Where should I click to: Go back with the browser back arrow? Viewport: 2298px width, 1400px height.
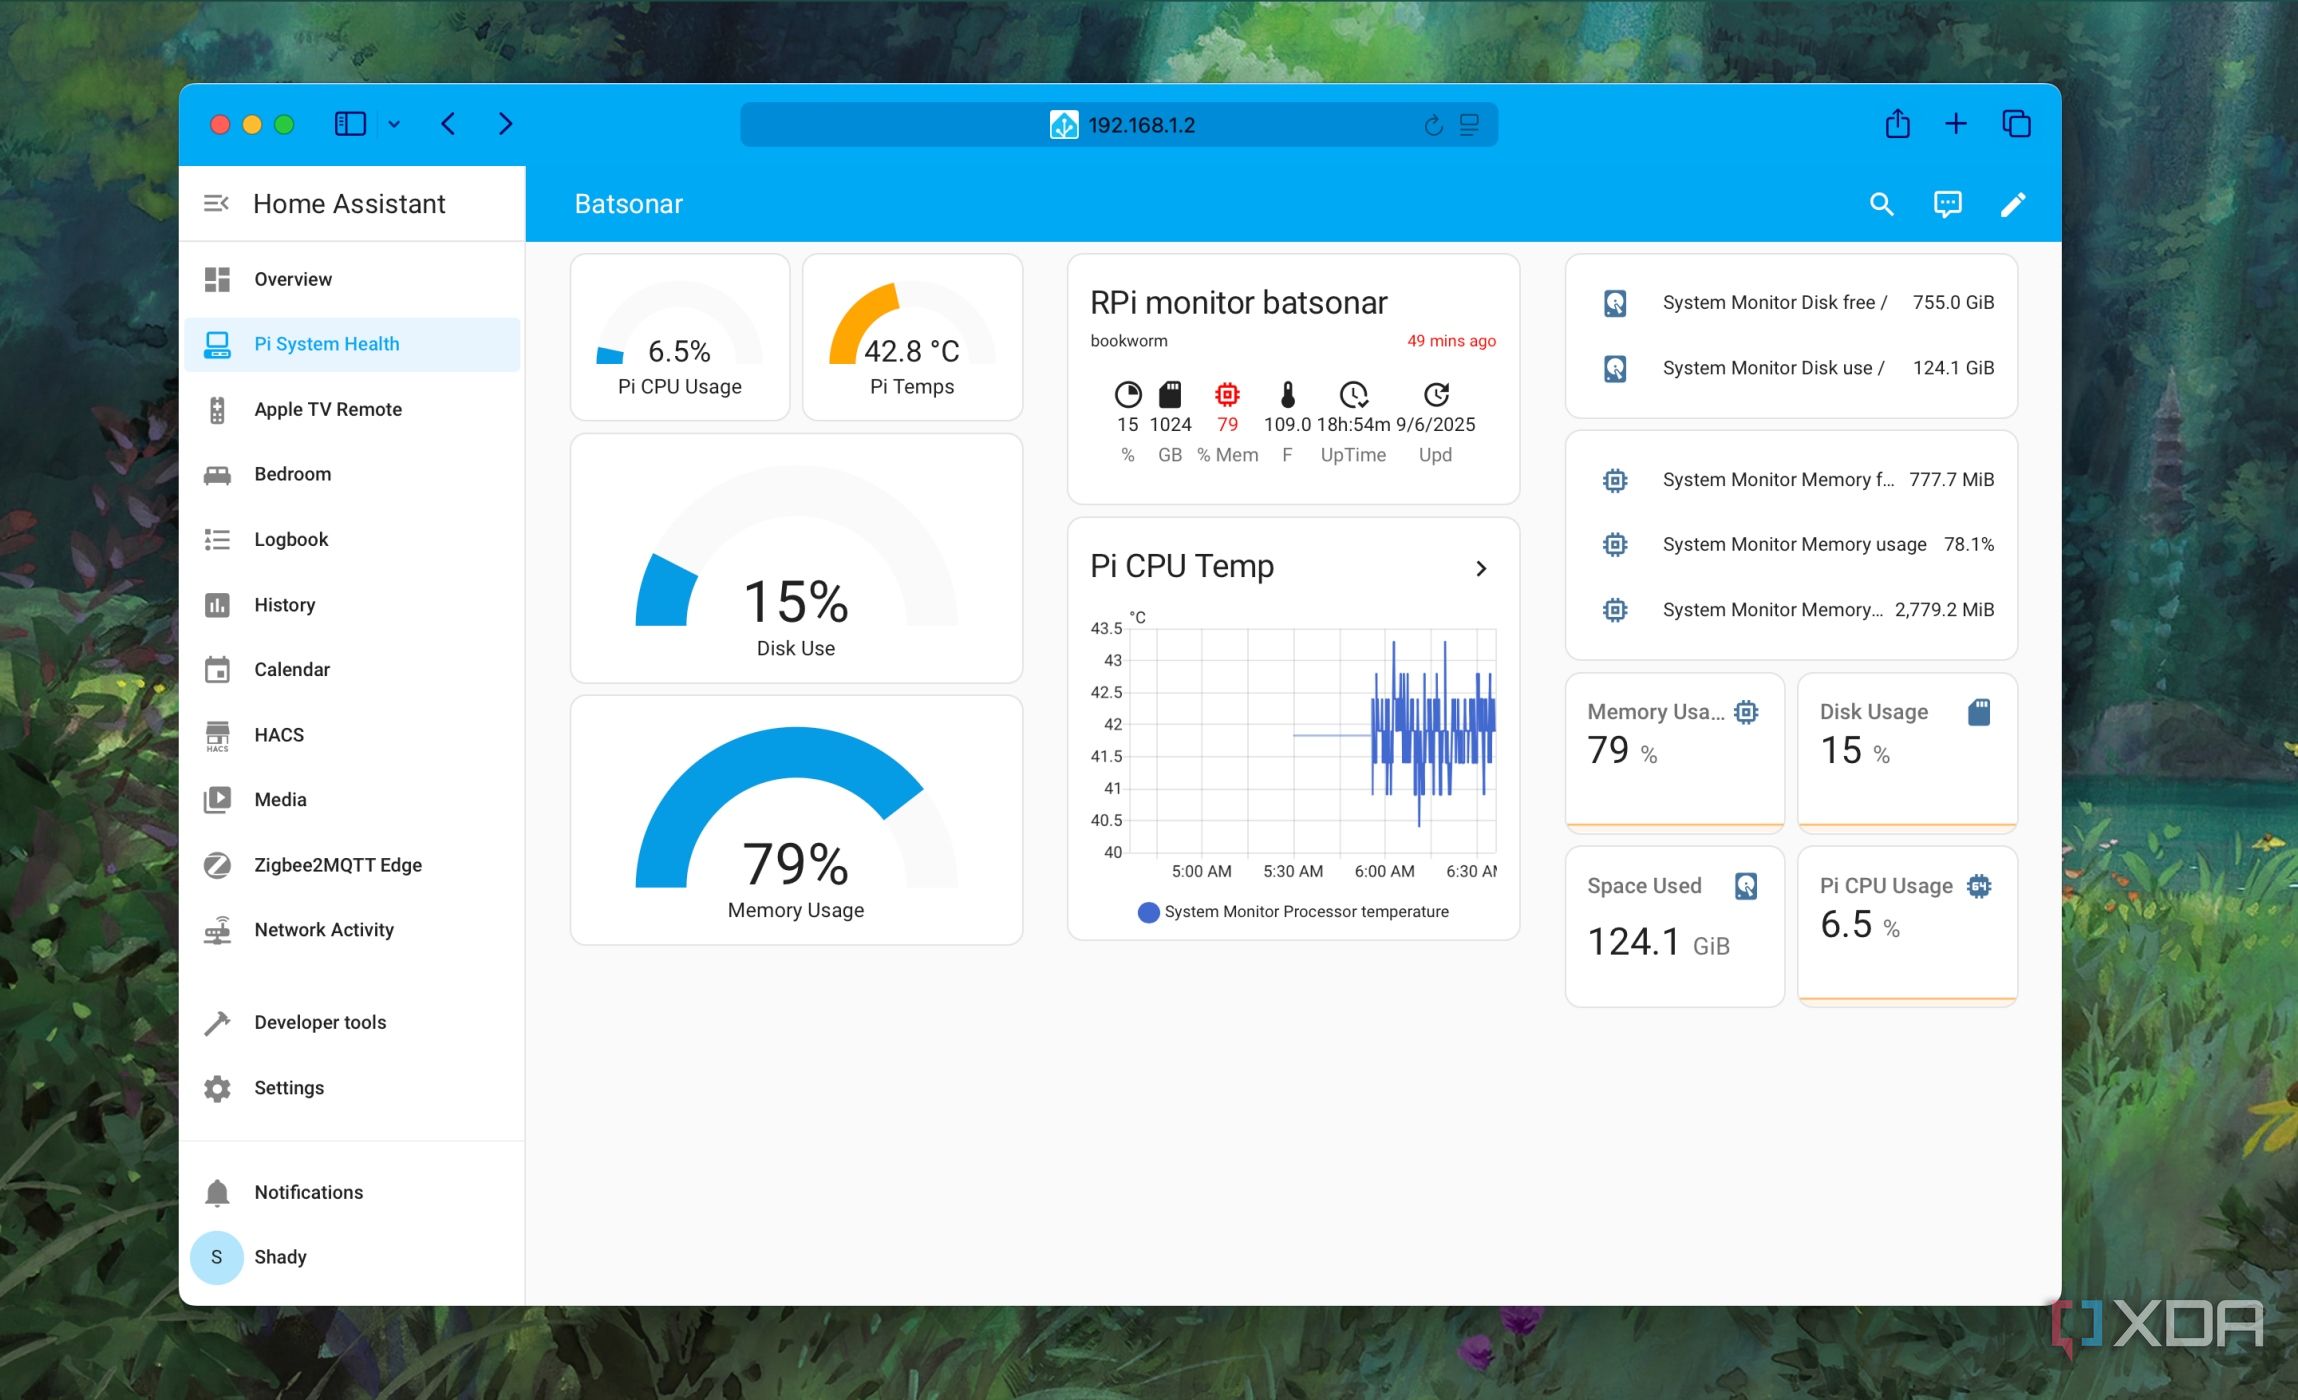(x=448, y=124)
